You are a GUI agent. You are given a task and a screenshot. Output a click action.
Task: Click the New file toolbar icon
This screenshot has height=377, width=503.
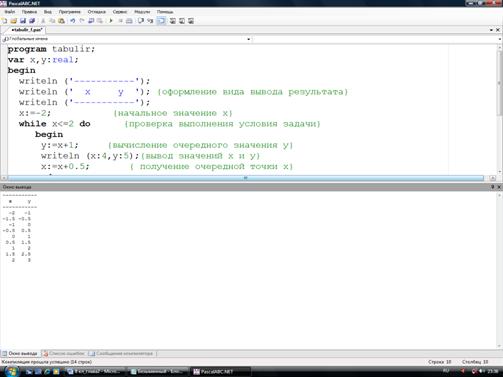5,21
